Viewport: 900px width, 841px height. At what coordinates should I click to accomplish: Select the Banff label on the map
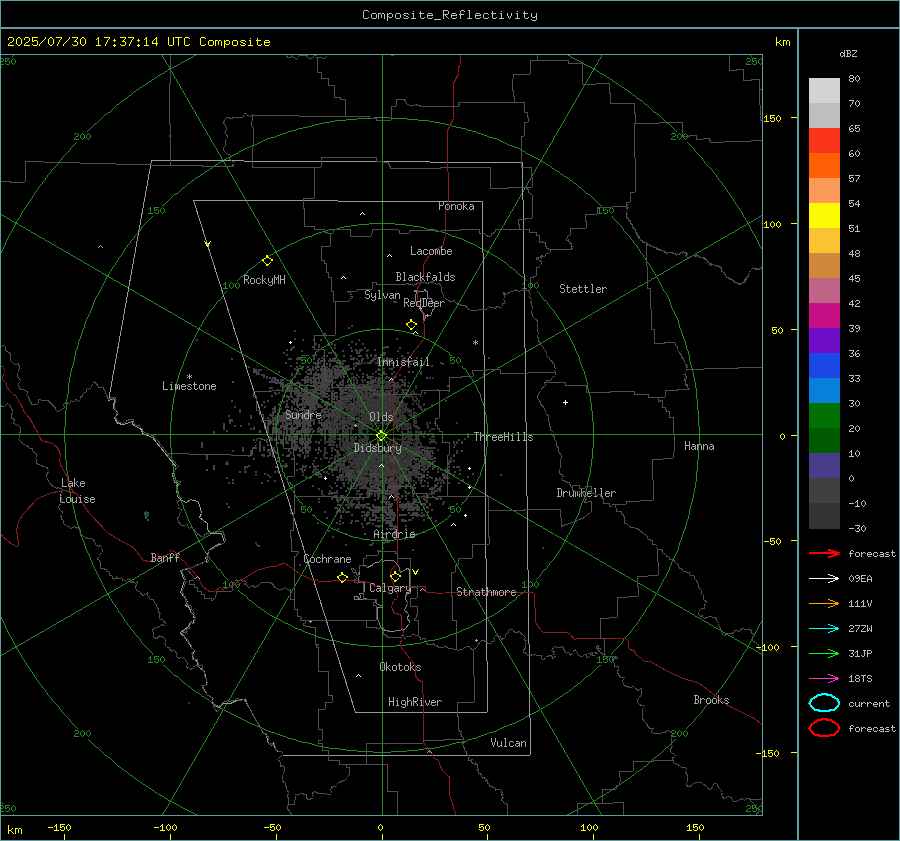[165, 557]
